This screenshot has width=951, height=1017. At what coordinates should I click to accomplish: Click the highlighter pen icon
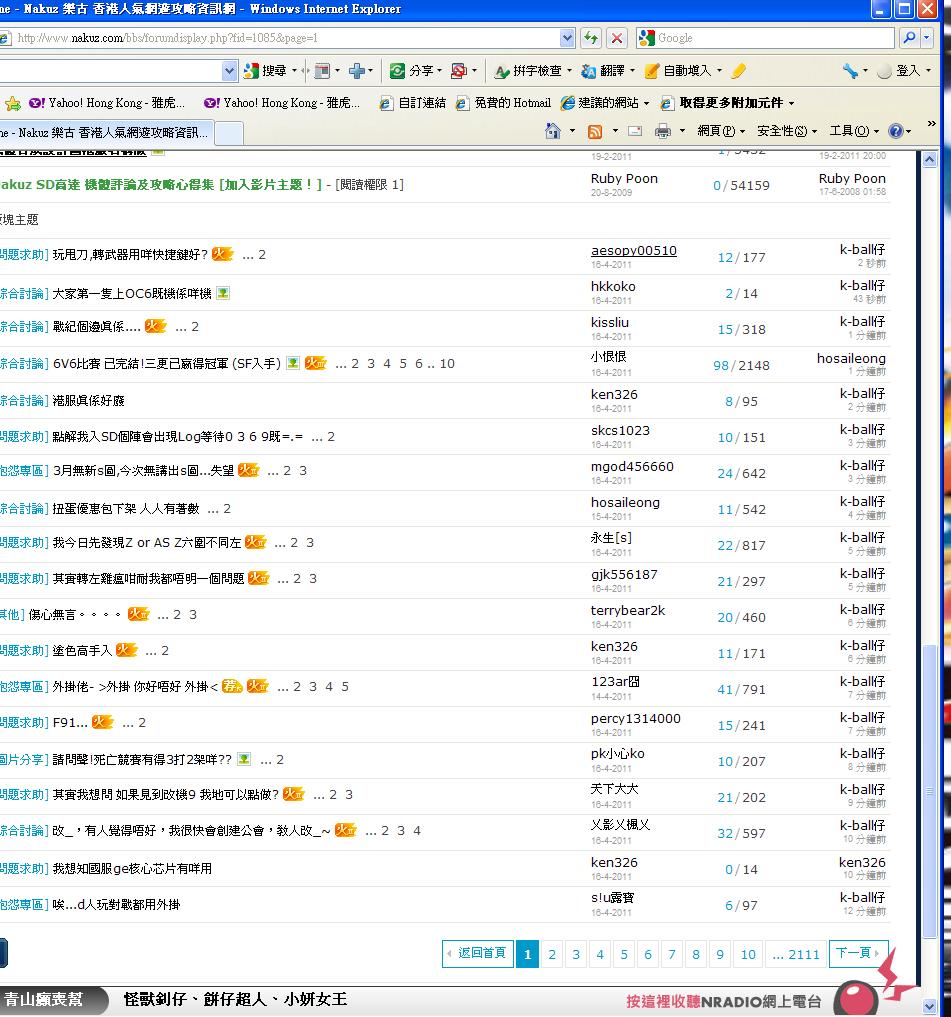[x=738, y=71]
